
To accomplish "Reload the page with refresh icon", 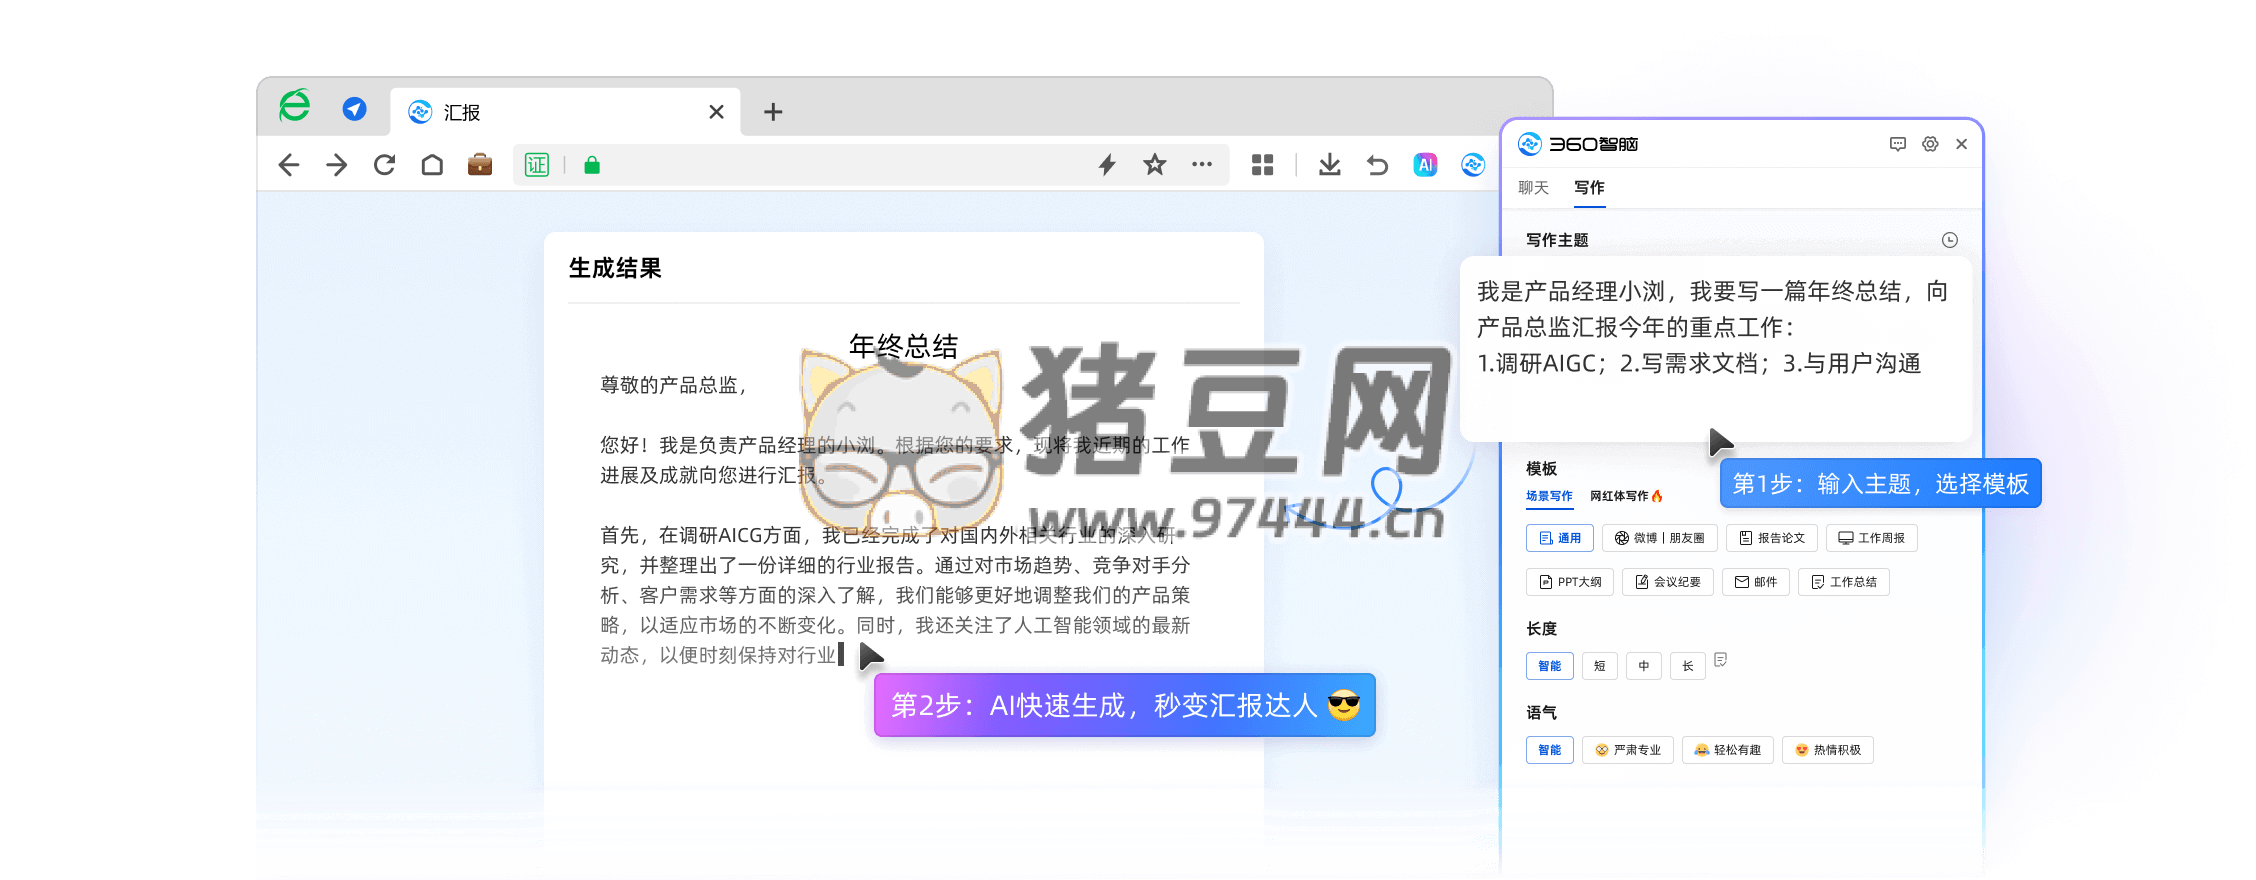I will tap(384, 165).
